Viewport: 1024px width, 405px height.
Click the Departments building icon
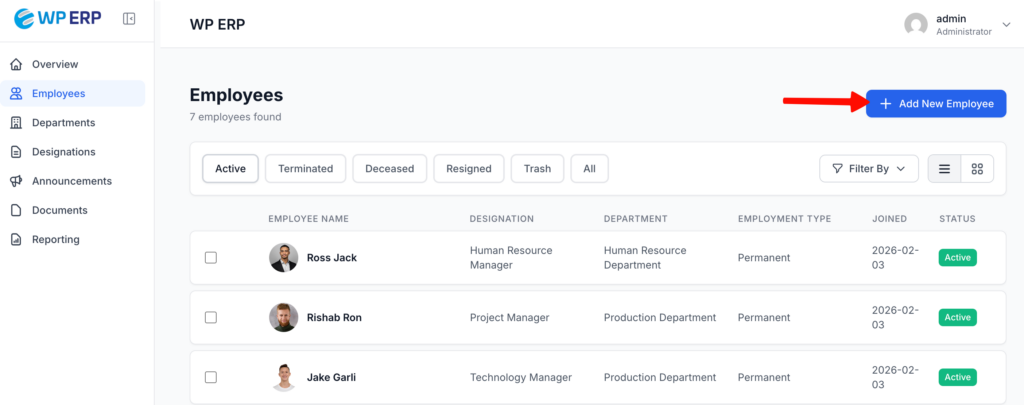point(16,123)
